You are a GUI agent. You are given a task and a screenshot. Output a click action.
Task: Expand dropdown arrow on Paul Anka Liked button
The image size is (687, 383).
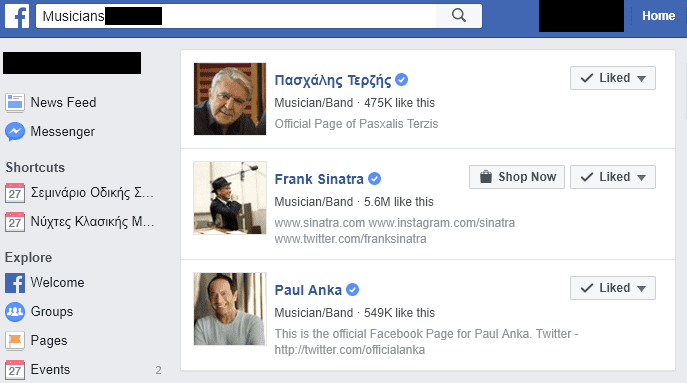pyautogui.click(x=641, y=289)
